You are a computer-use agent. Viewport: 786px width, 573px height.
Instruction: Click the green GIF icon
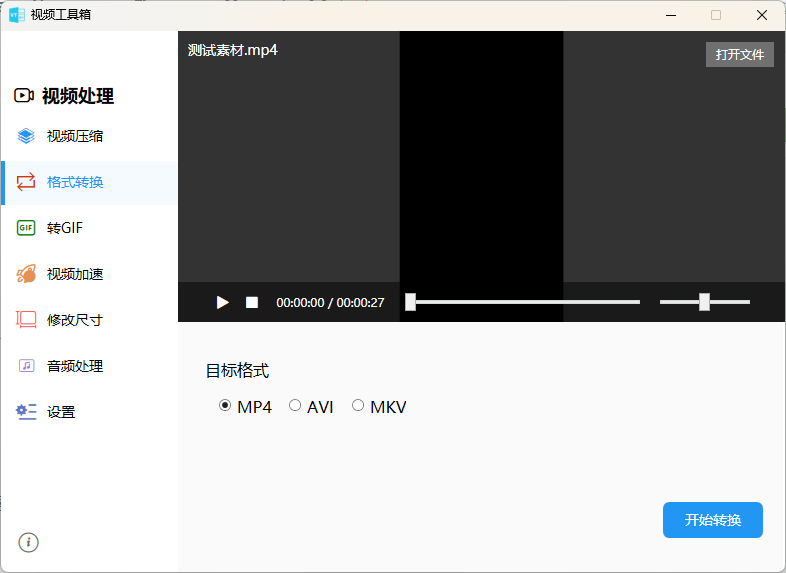pyautogui.click(x=26, y=228)
